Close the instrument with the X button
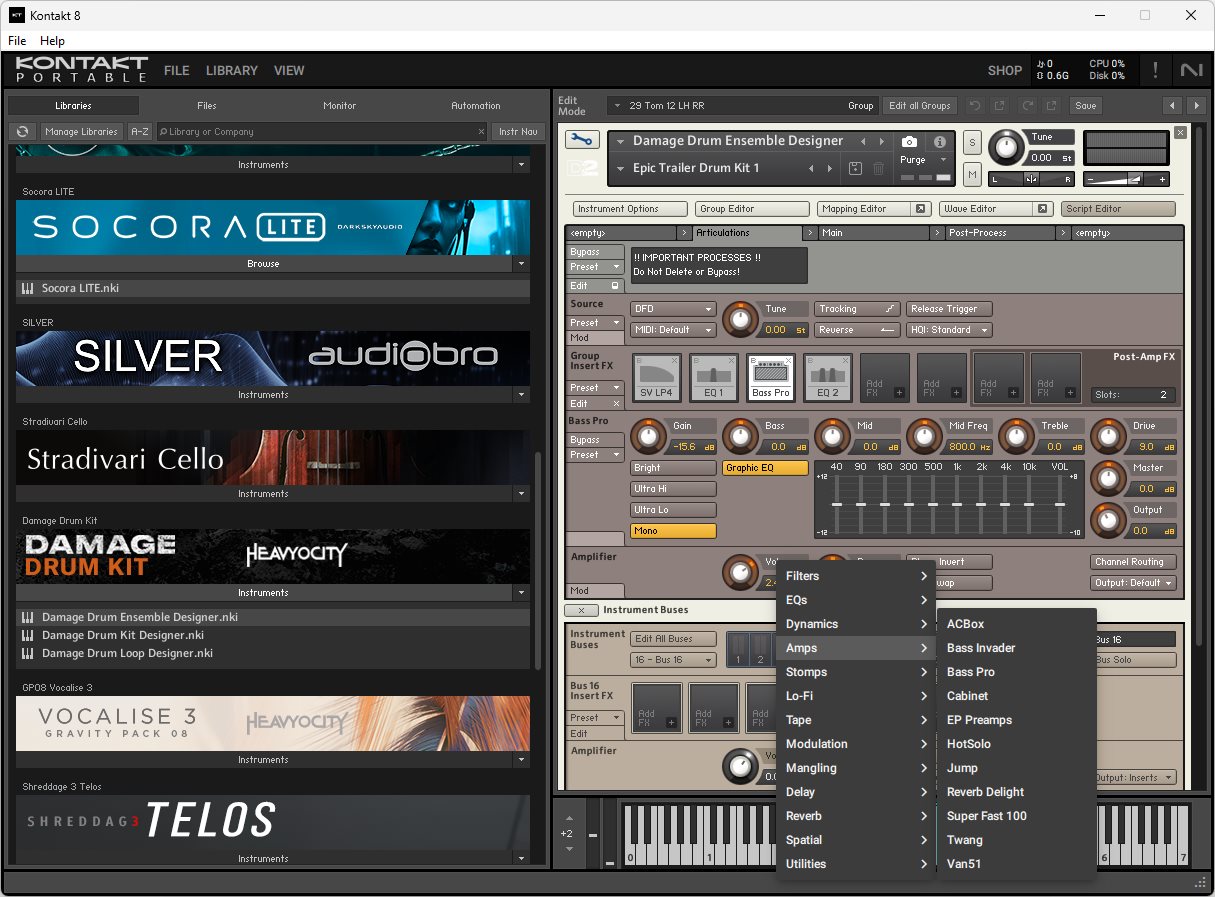This screenshot has width=1215, height=897. pos(1180,132)
